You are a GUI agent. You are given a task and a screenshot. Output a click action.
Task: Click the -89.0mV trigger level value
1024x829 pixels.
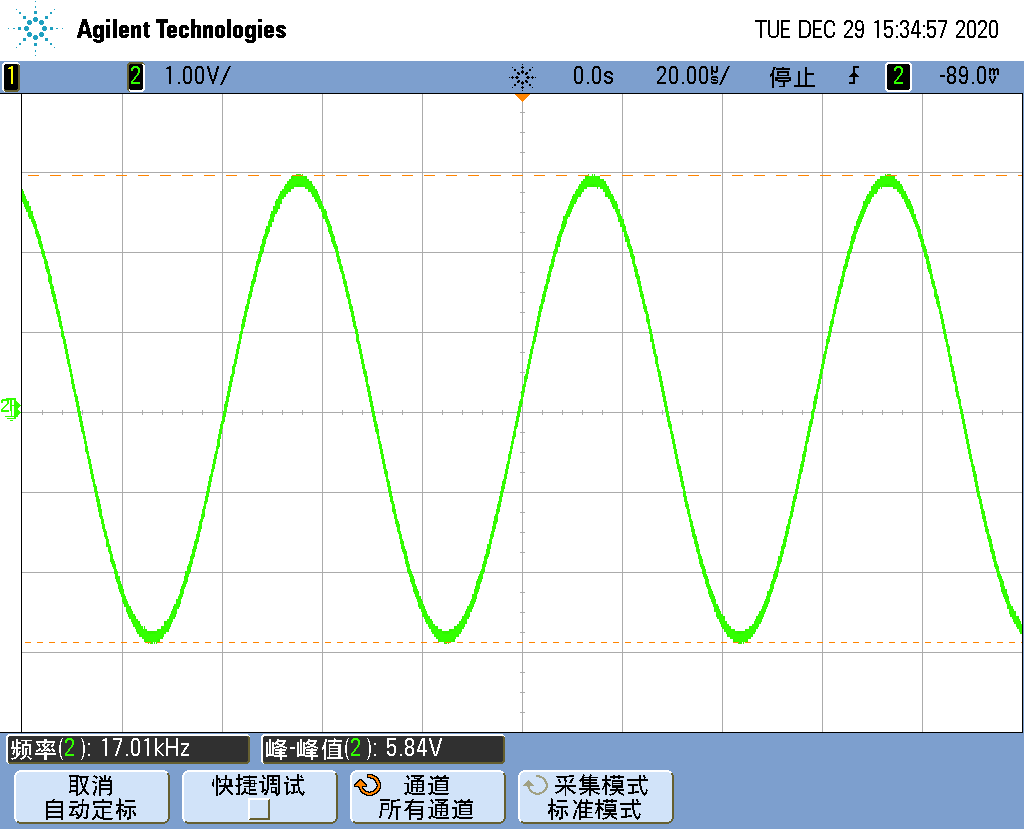click(x=969, y=76)
